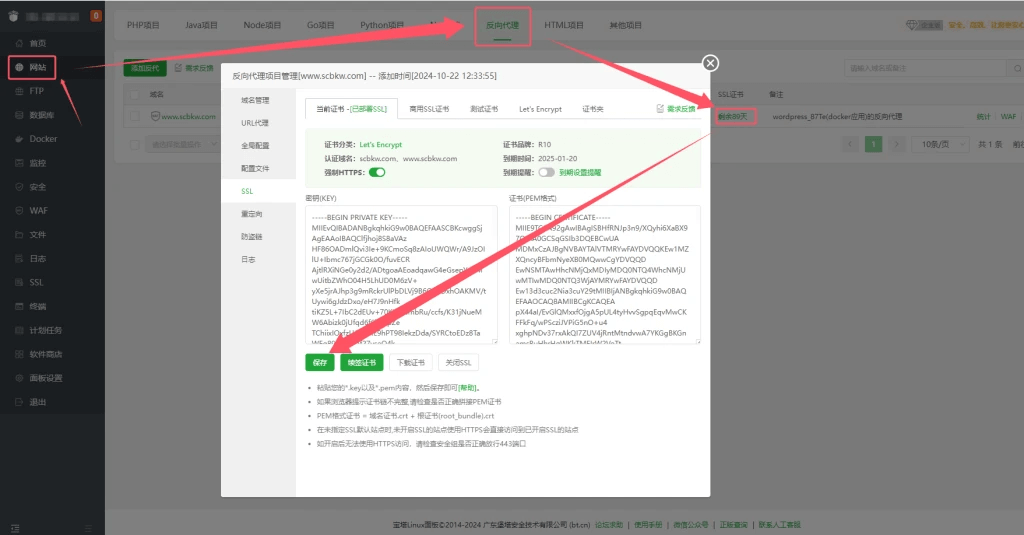Switch to the PHP项目 tab

pos(143,25)
